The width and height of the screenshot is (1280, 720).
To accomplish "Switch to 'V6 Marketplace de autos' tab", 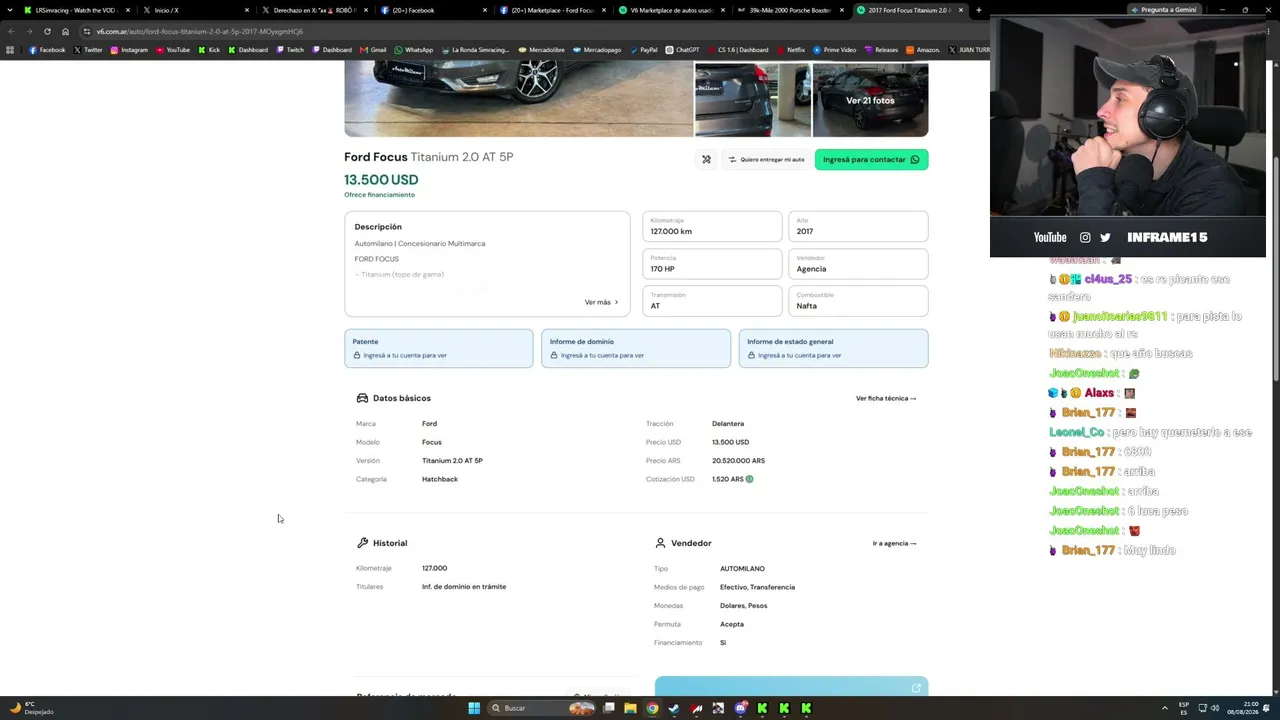I will pyautogui.click(x=672, y=10).
